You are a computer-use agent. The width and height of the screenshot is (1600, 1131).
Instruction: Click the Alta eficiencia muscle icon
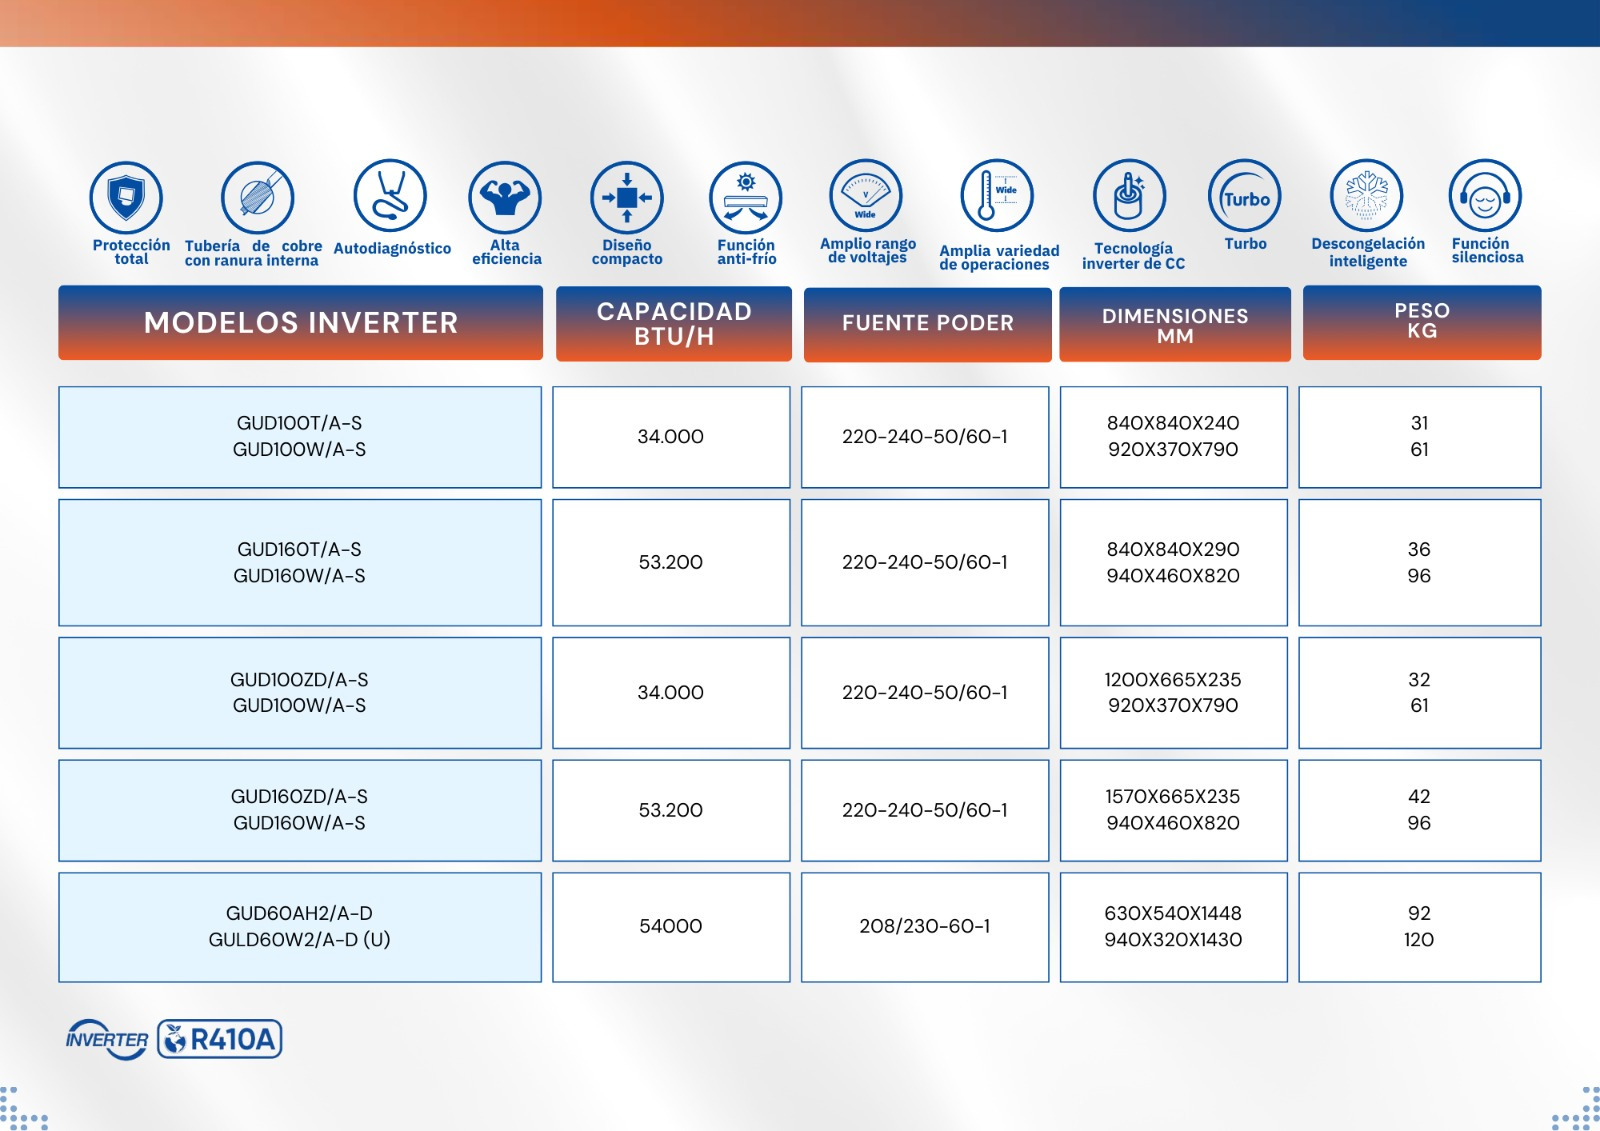(x=505, y=198)
